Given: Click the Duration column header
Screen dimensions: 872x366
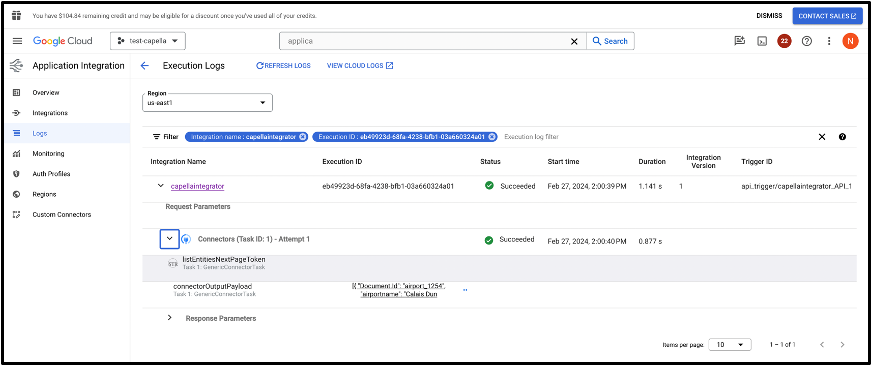Looking at the screenshot, I should [x=652, y=162].
